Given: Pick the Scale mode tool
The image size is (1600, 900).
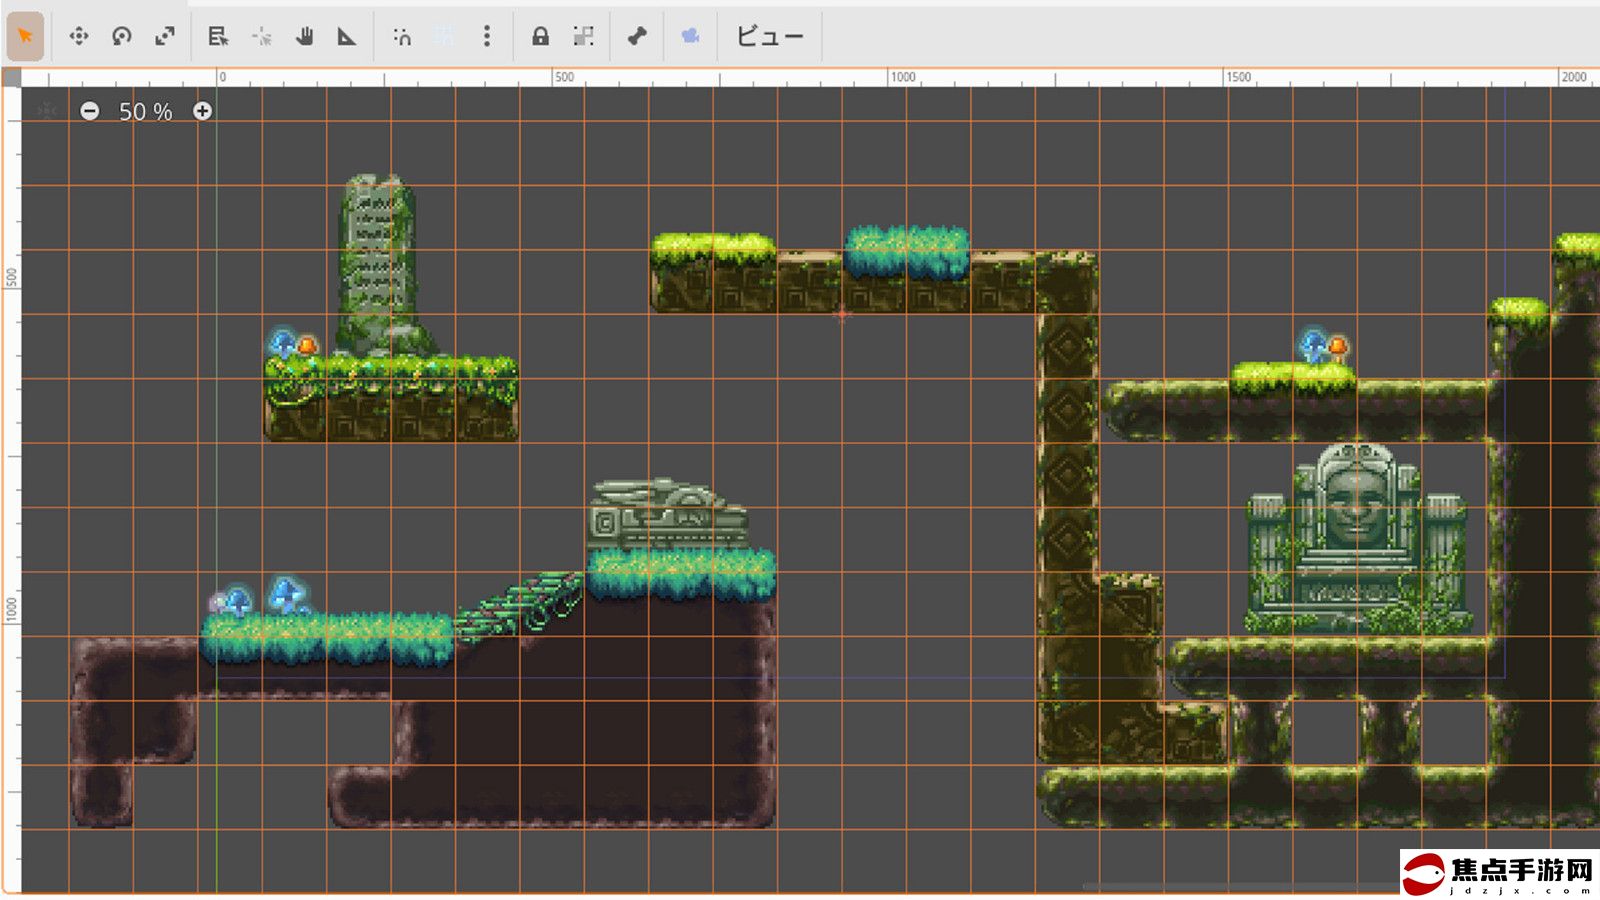Looking at the screenshot, I should (165, 37).
